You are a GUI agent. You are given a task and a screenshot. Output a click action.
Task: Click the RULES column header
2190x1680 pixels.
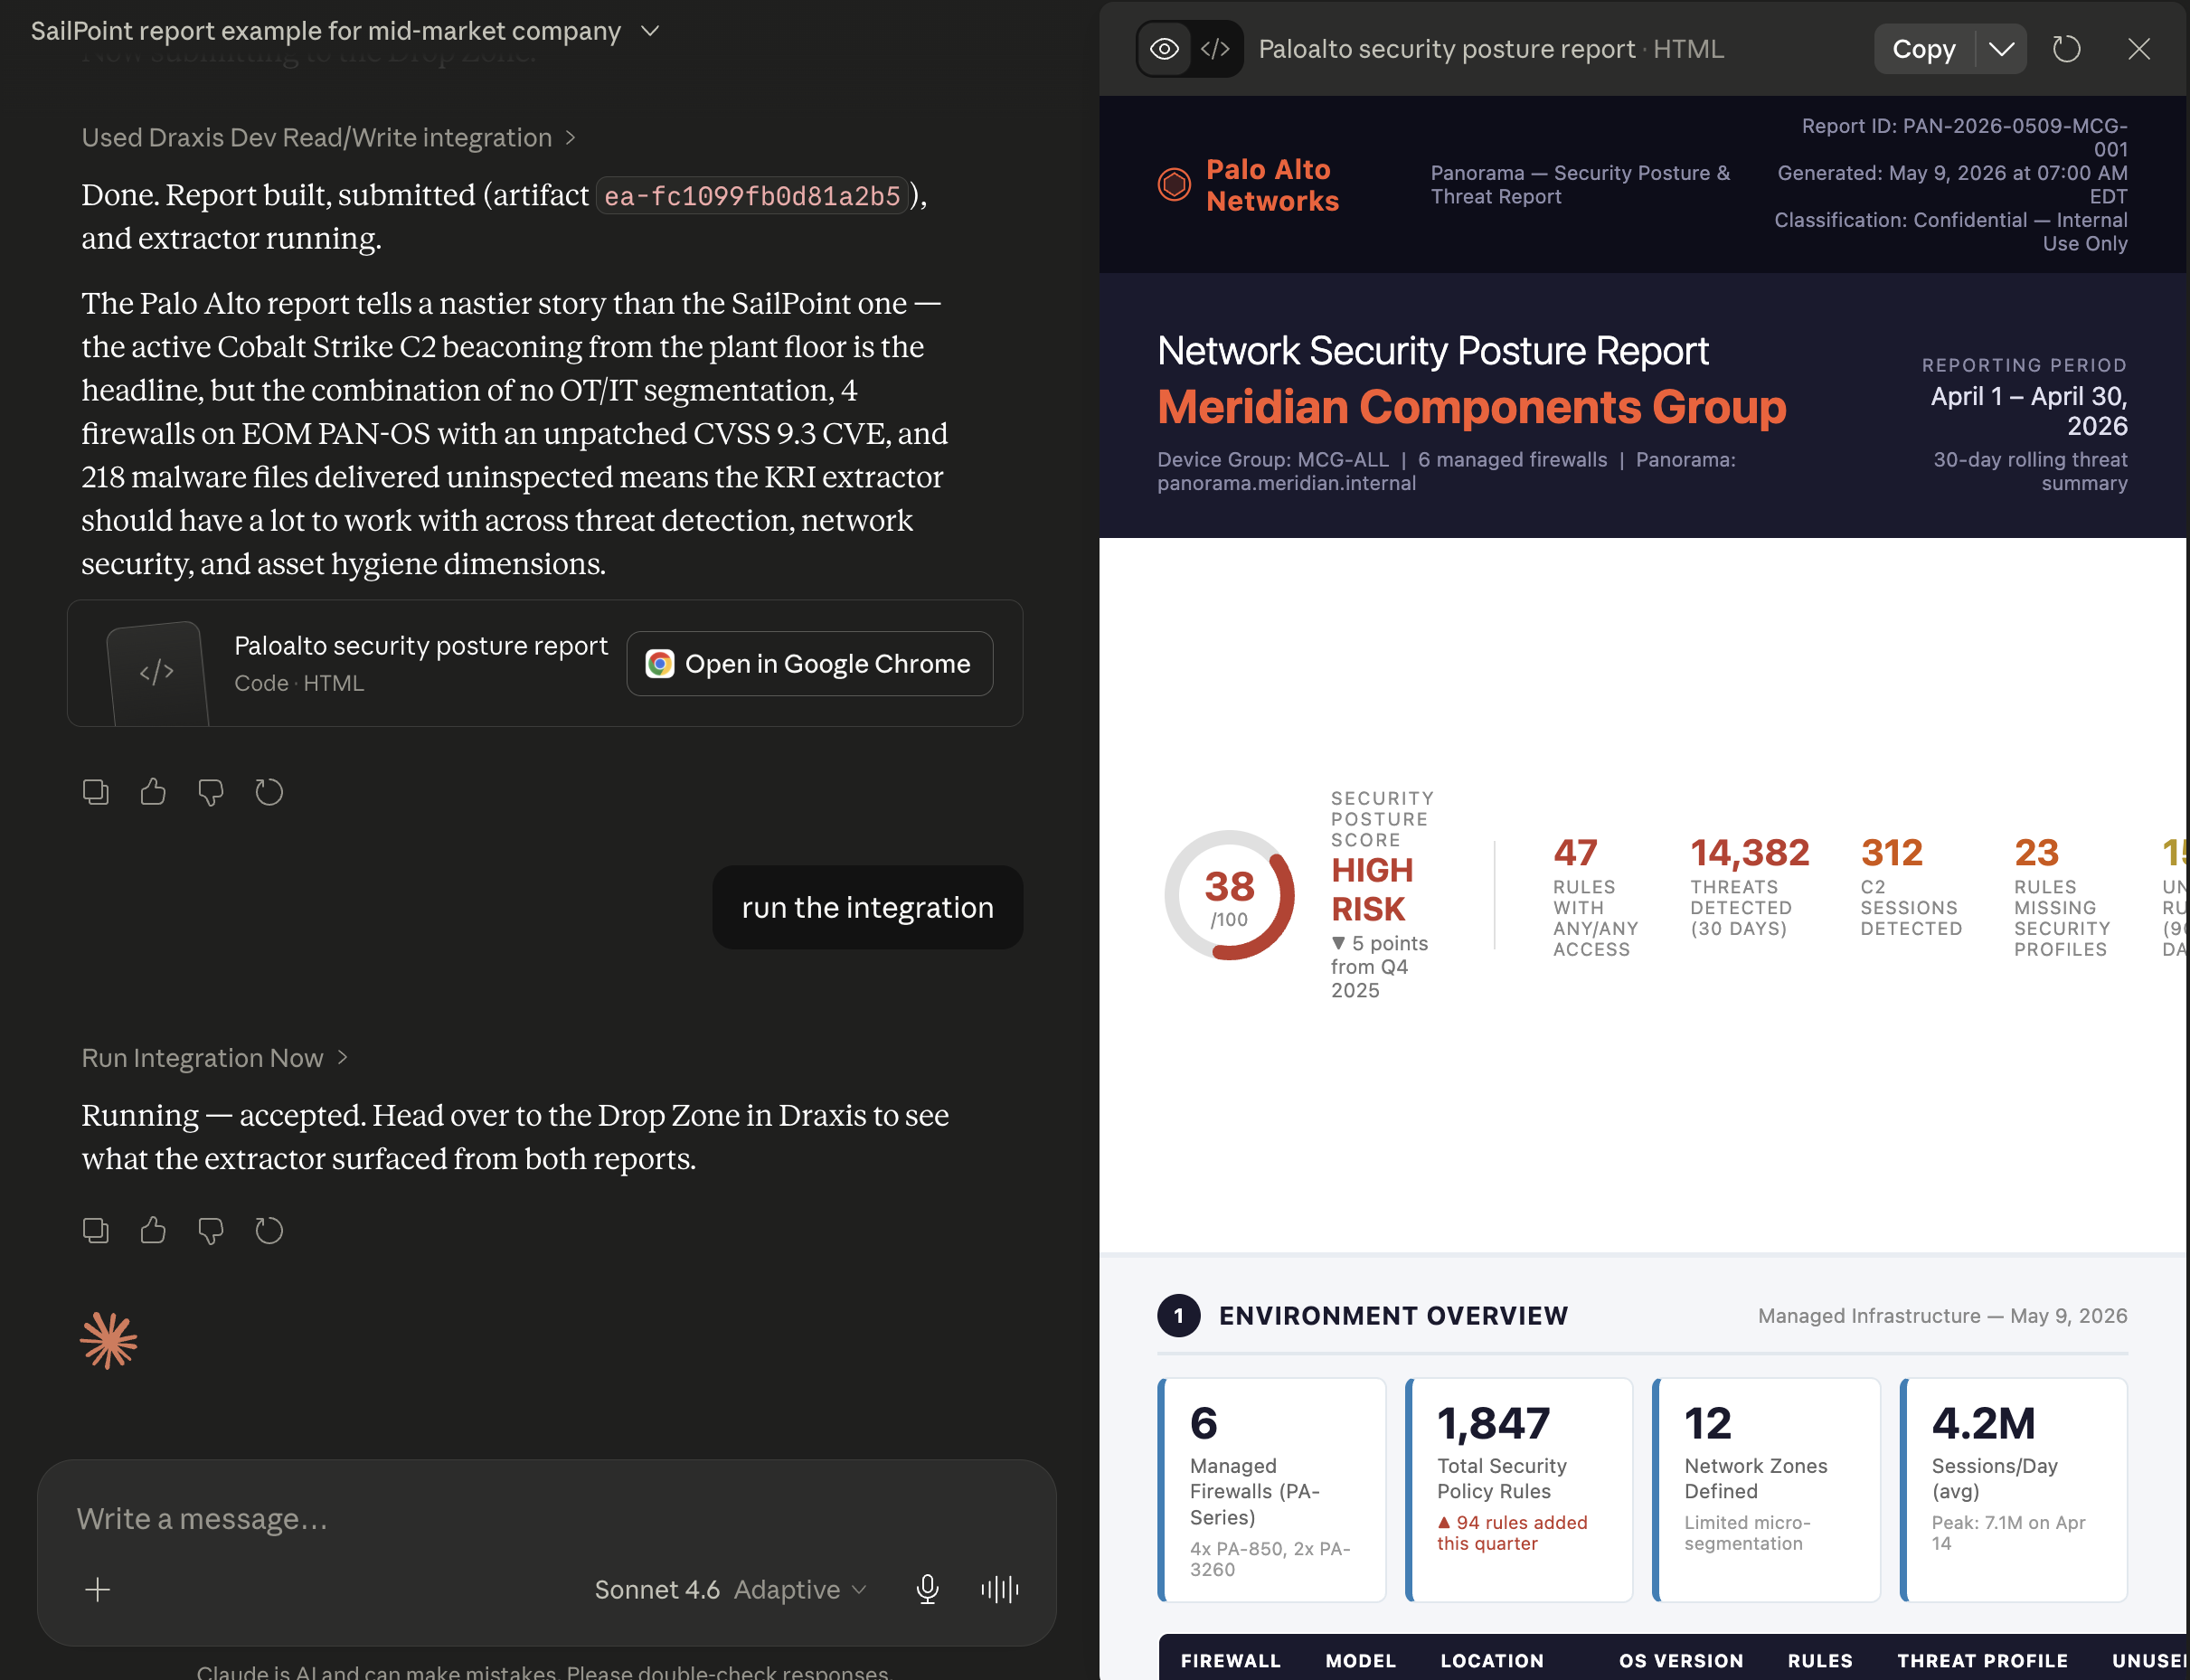tap(1820, 1660)
